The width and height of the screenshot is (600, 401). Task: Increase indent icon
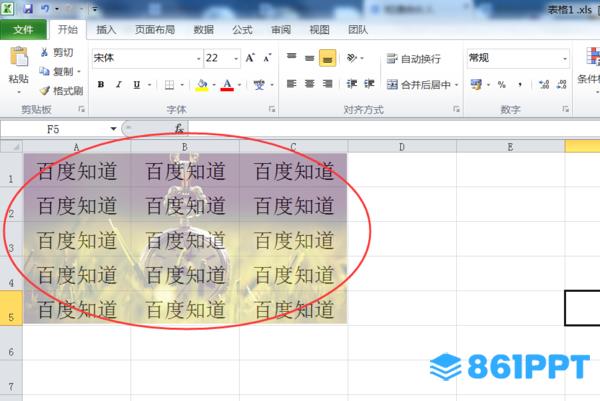(369, 84)
